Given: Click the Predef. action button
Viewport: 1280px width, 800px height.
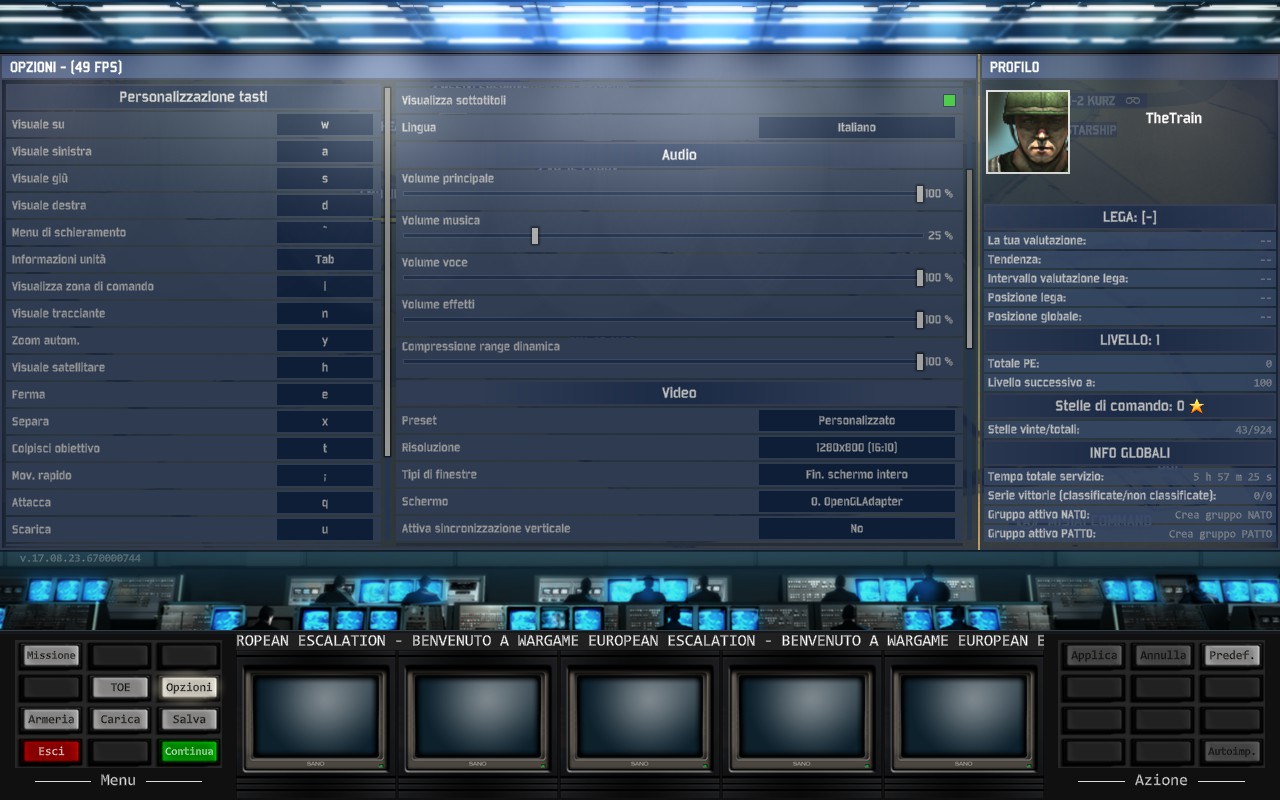Looking at the screenshot, I should pyautogui.click(x=1232, y=656).
